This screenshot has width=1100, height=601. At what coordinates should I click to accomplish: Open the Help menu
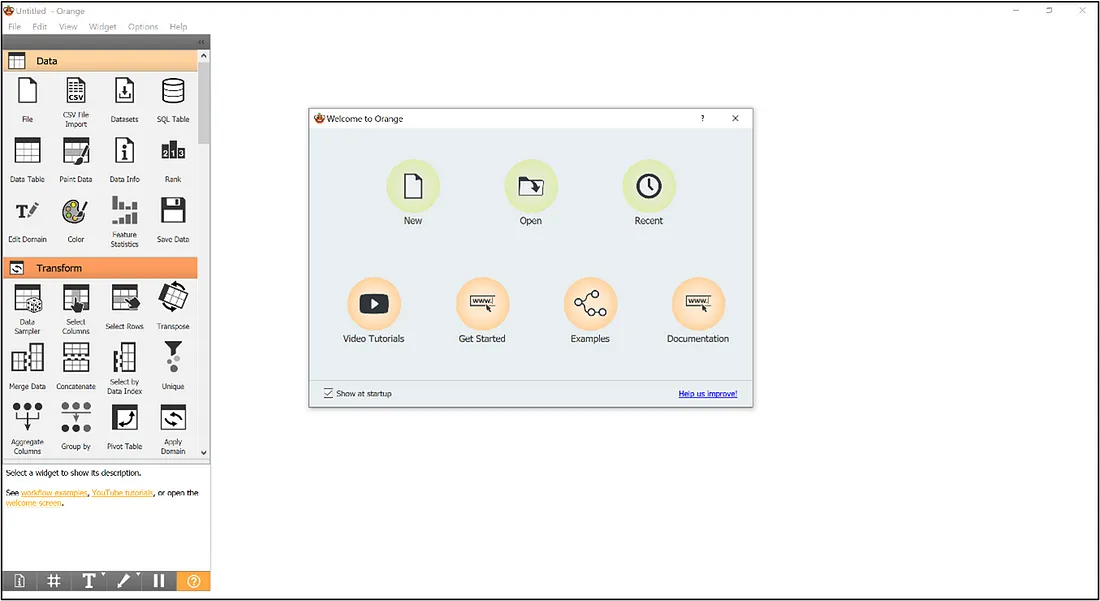(x=178, y=27)
